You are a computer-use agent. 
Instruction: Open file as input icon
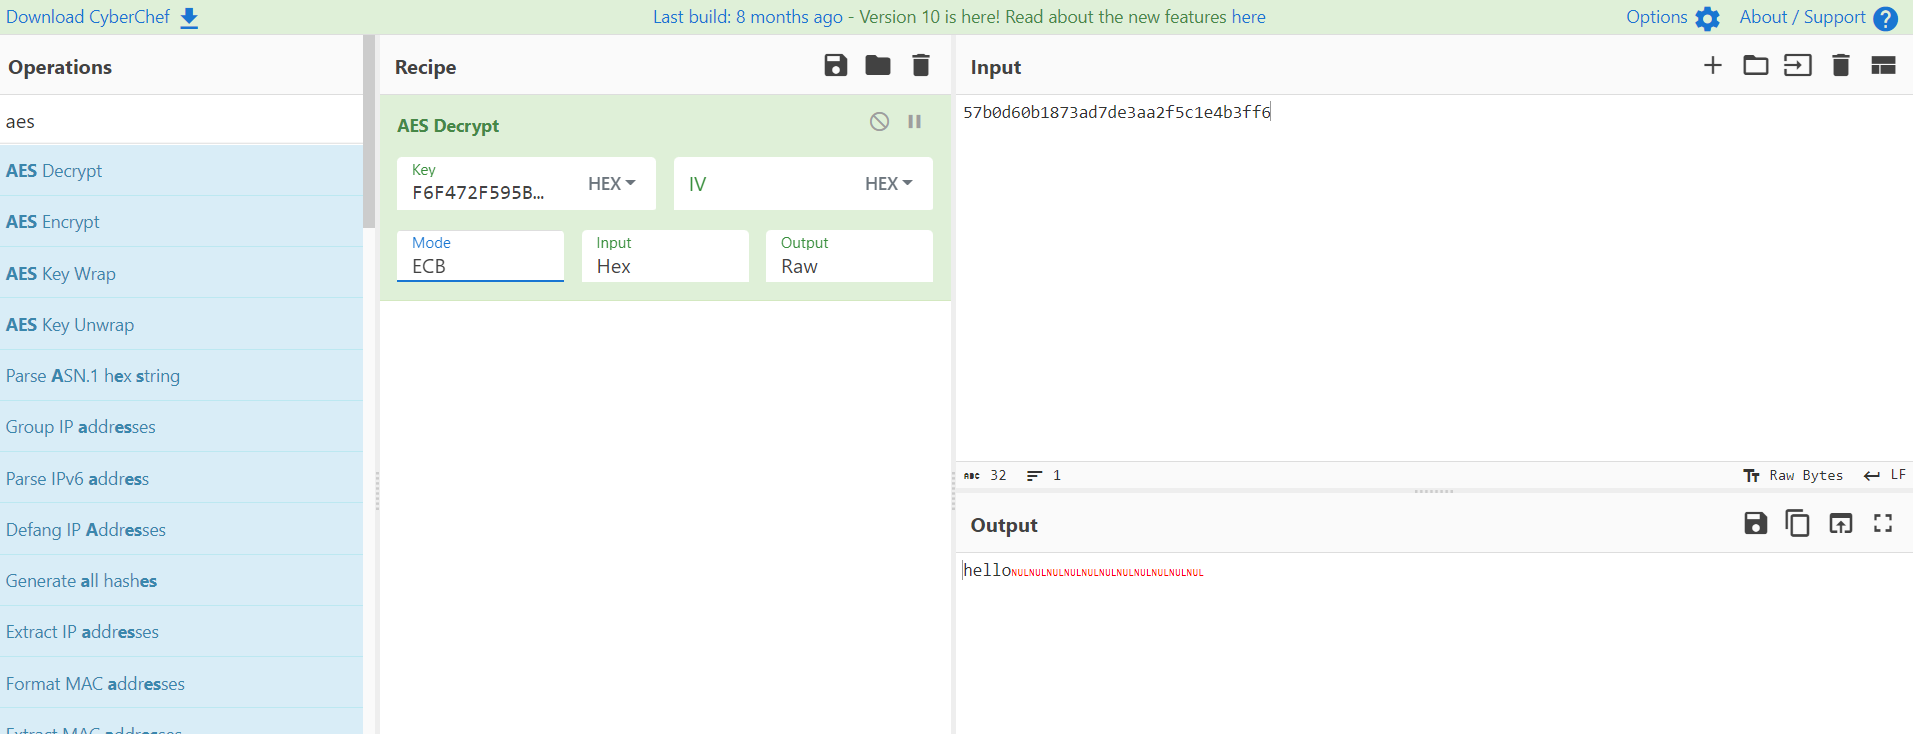[1798, 66]
